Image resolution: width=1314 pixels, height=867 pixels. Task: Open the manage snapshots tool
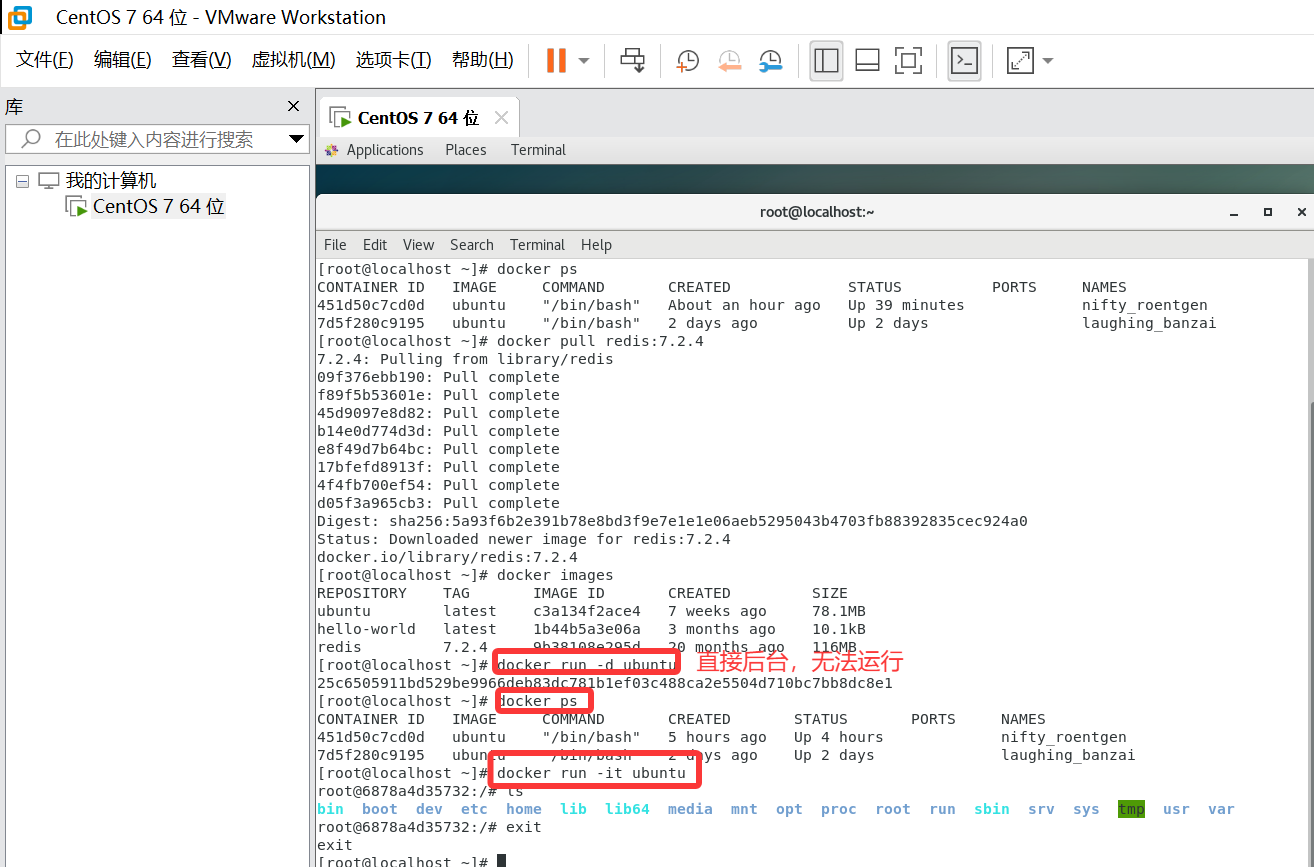771,61
